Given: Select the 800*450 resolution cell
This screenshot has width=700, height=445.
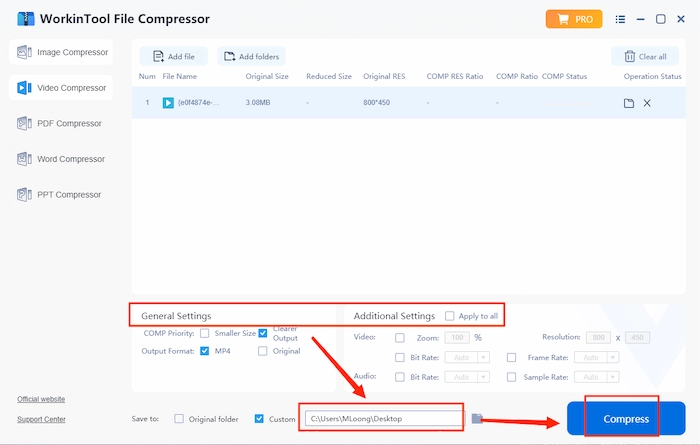Looking at the screenshot, I should (376, 103).
